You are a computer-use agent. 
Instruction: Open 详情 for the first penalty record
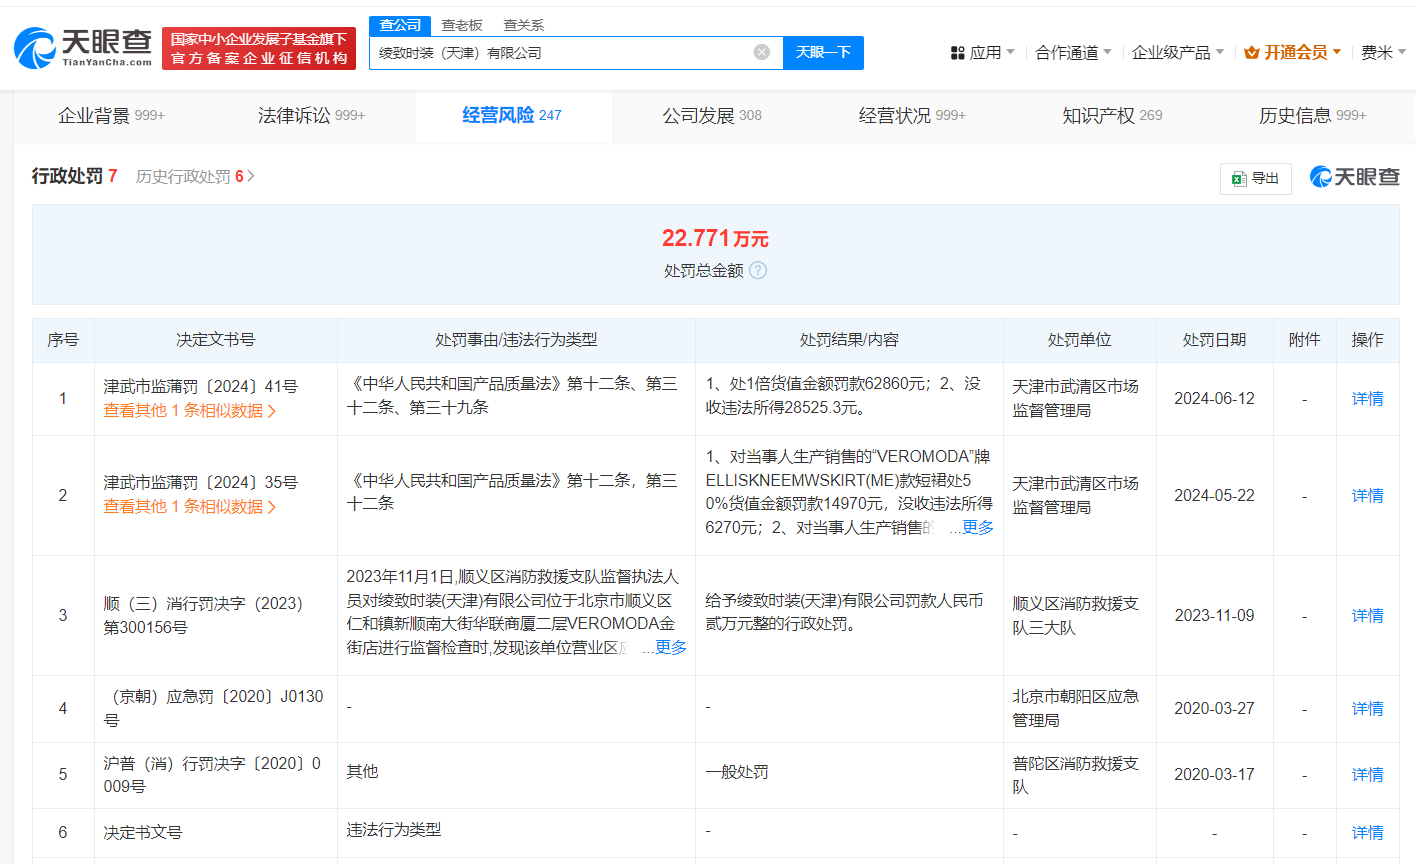1367,398
